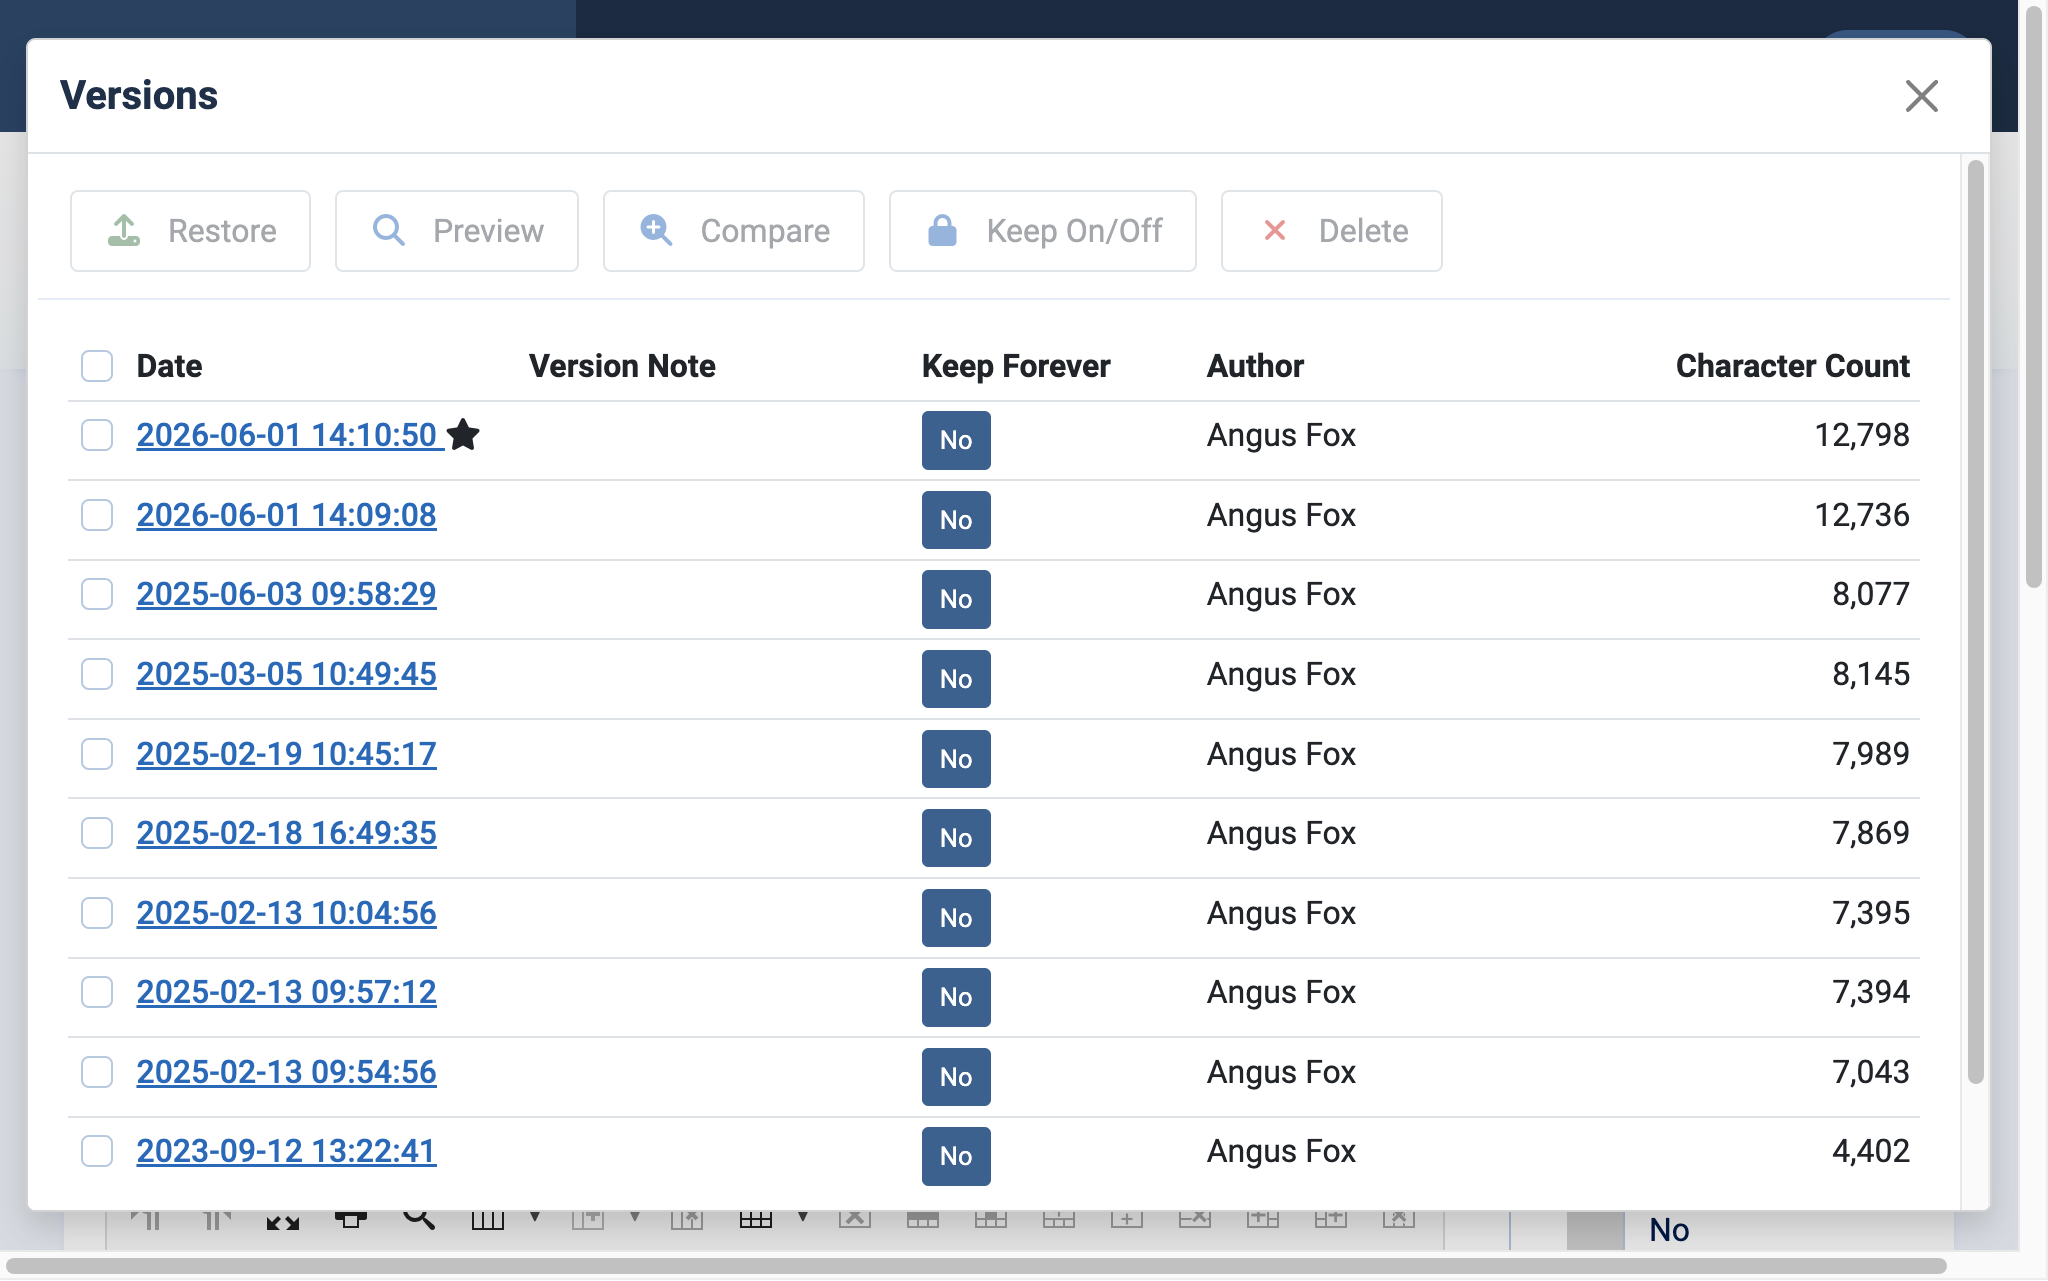Click the star icon beside the 2026-06-01 14:10:50 version
This screenshot has width=2048, height=1281.
click(x=463, y=435)
